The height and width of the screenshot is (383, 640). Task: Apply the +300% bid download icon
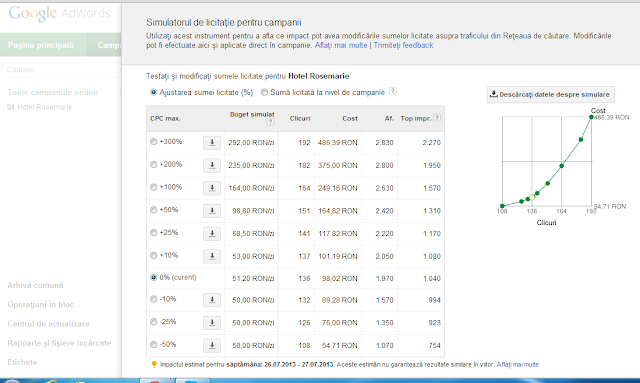[x=212, y=143]
